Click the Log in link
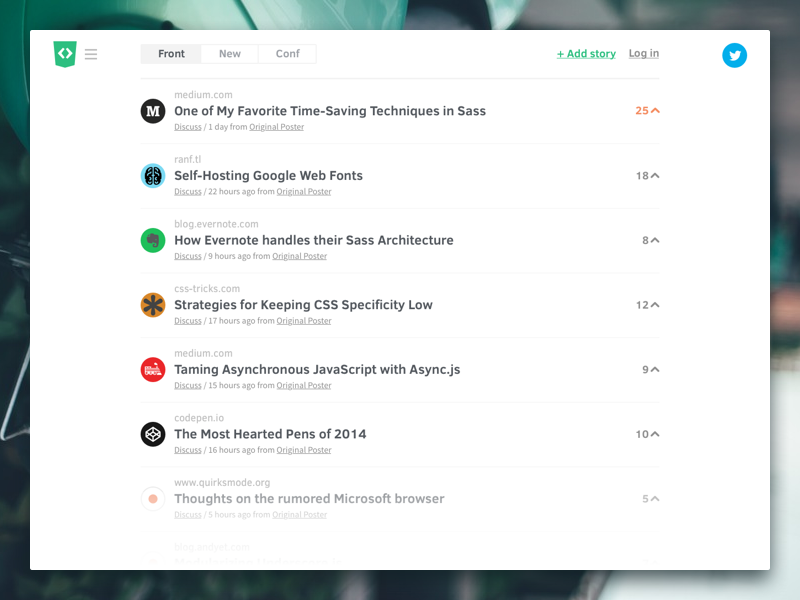 click(644, 54)
